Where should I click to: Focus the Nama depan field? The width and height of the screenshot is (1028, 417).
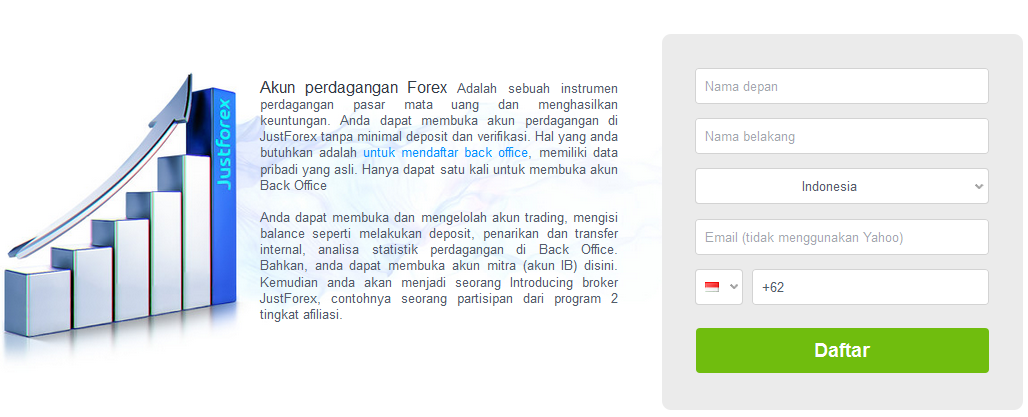click(x=842, y=86)
